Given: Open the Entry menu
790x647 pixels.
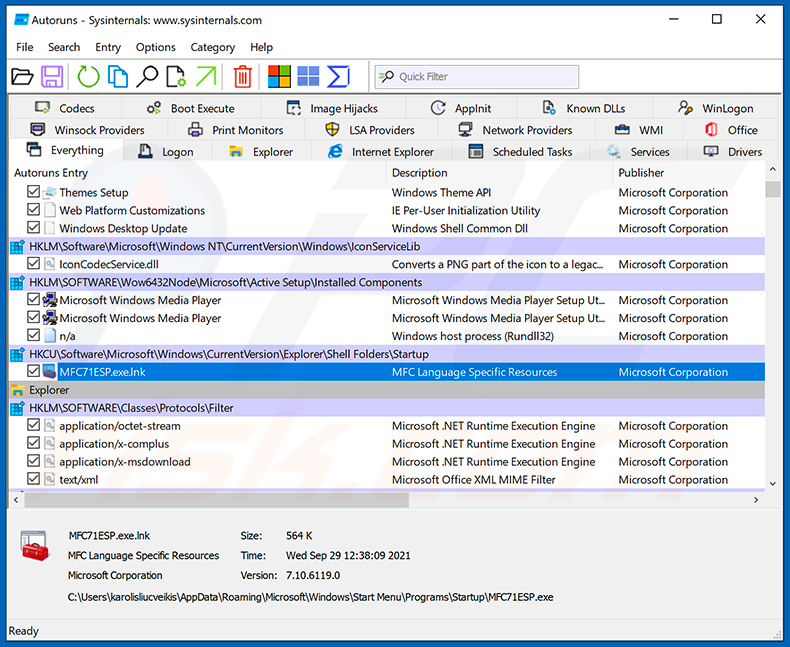Looking at the screenshot, I should [x=108, y=47].
